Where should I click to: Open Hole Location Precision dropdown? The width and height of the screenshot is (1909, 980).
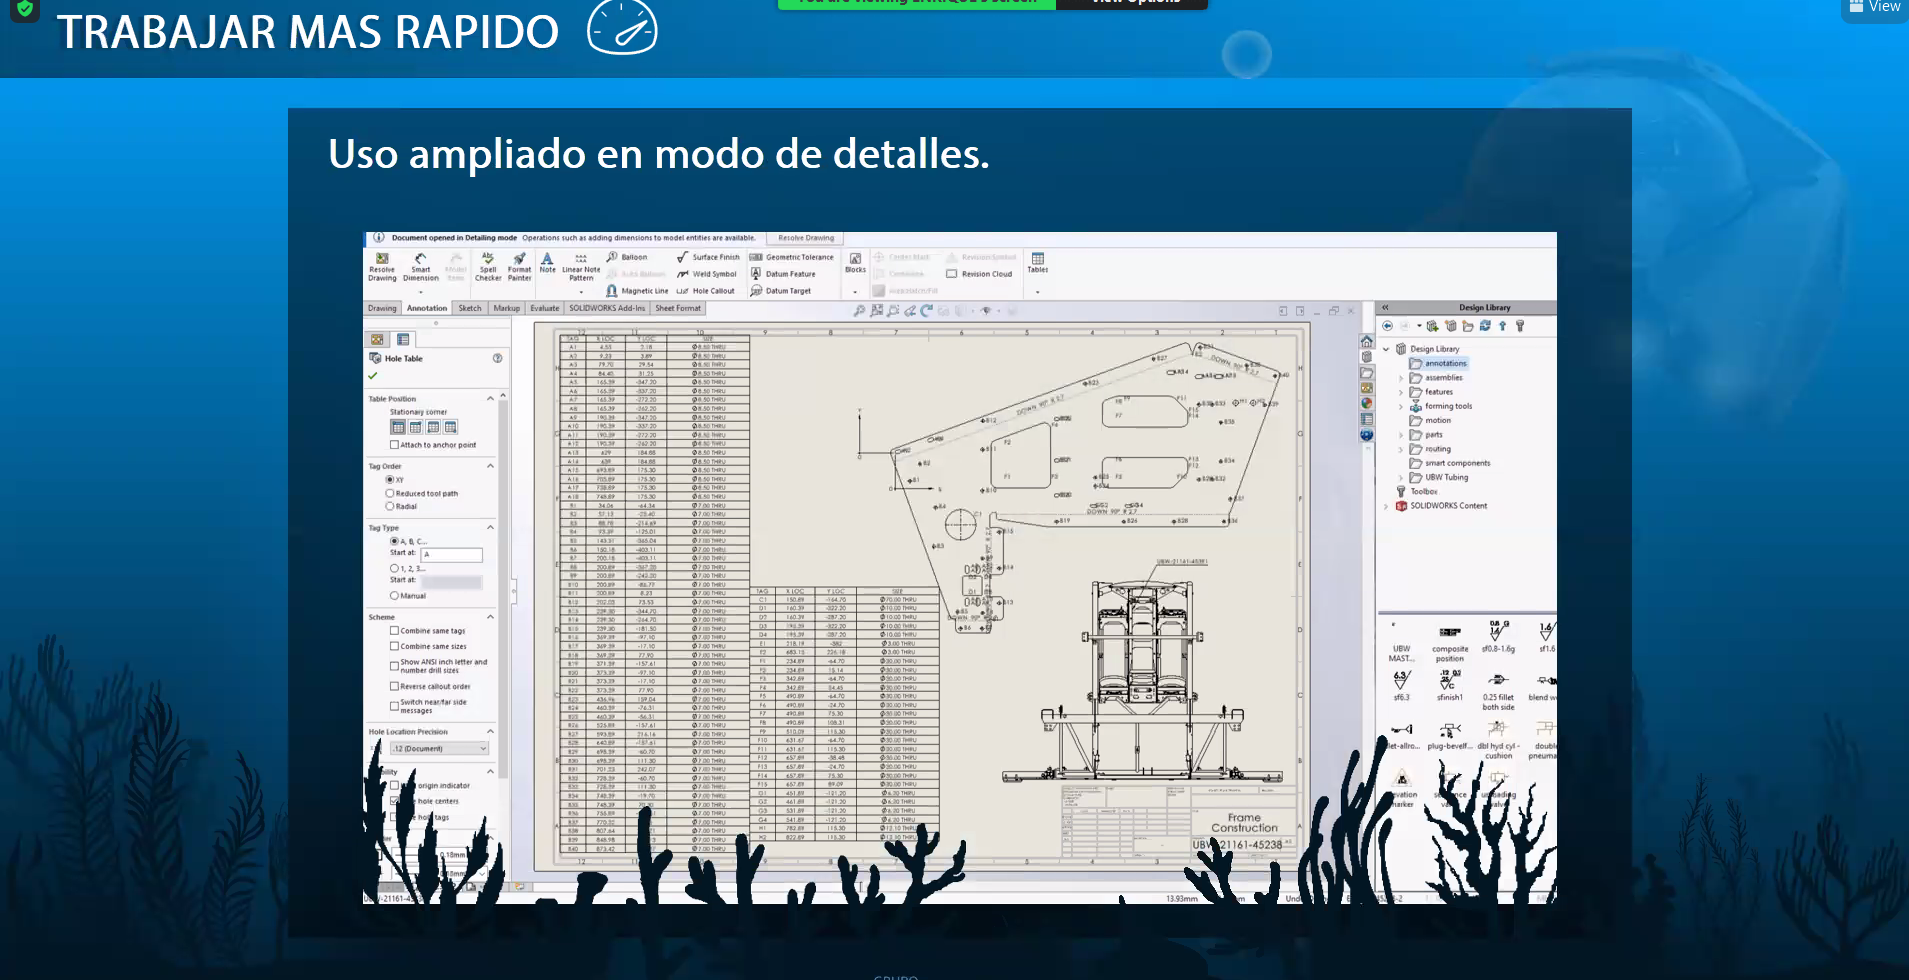439,748
